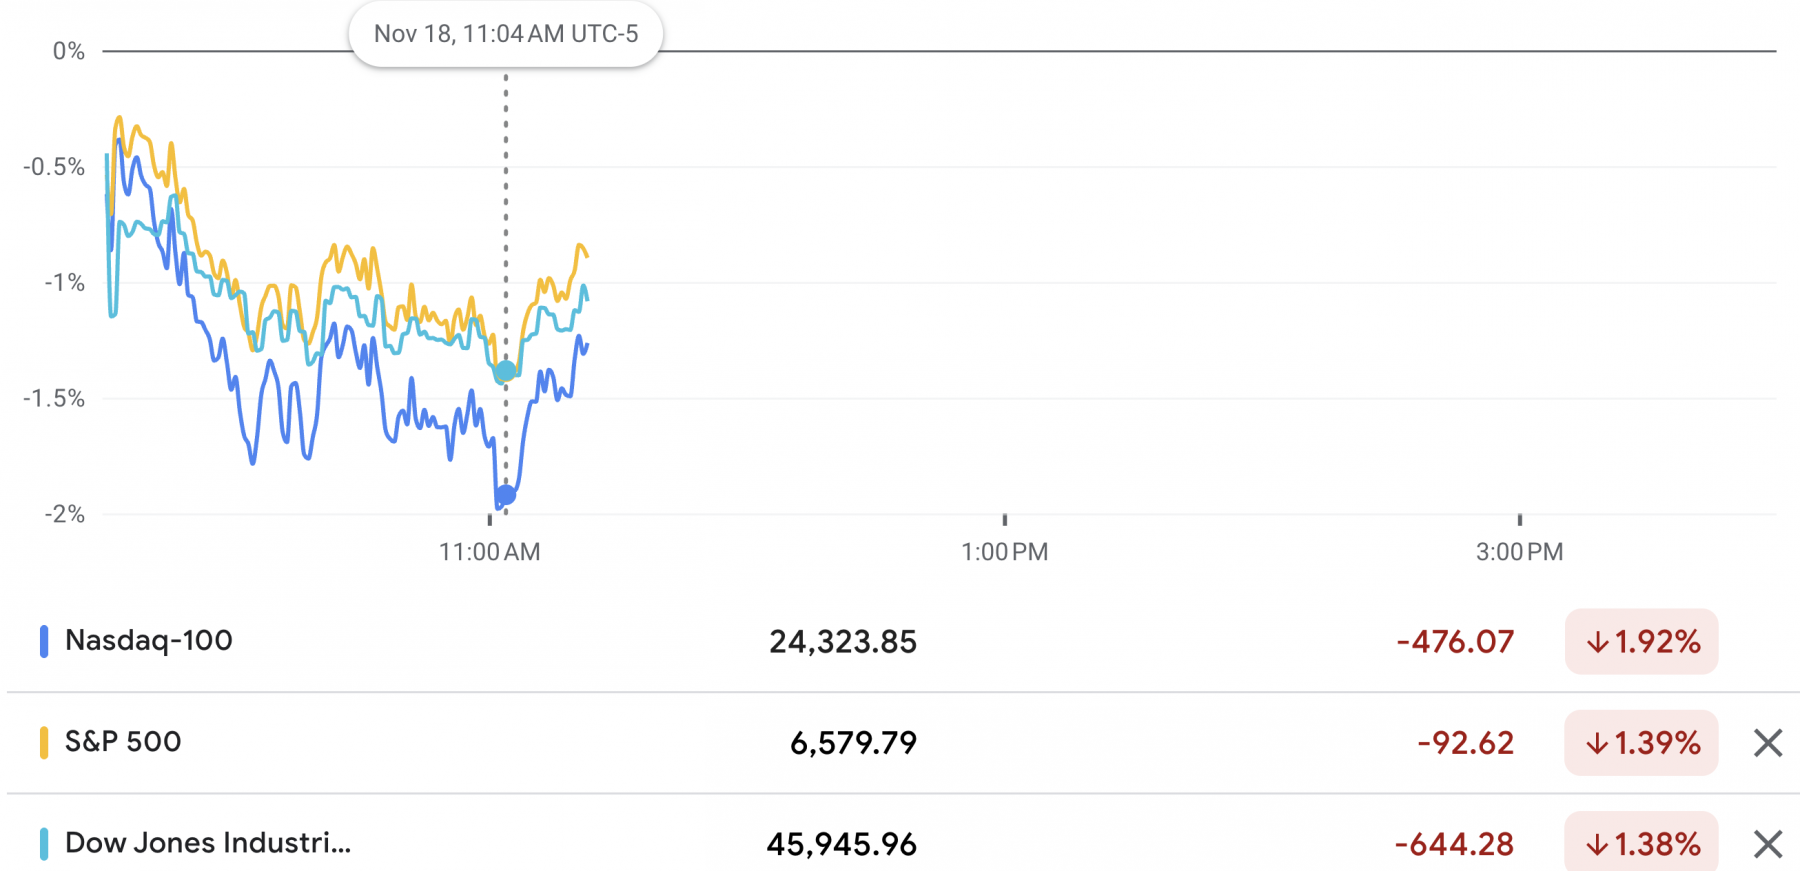Screen dimensions: 1800x871
Task: Click the red down arrow beside 1.39%
Action: click(1596, 743)
